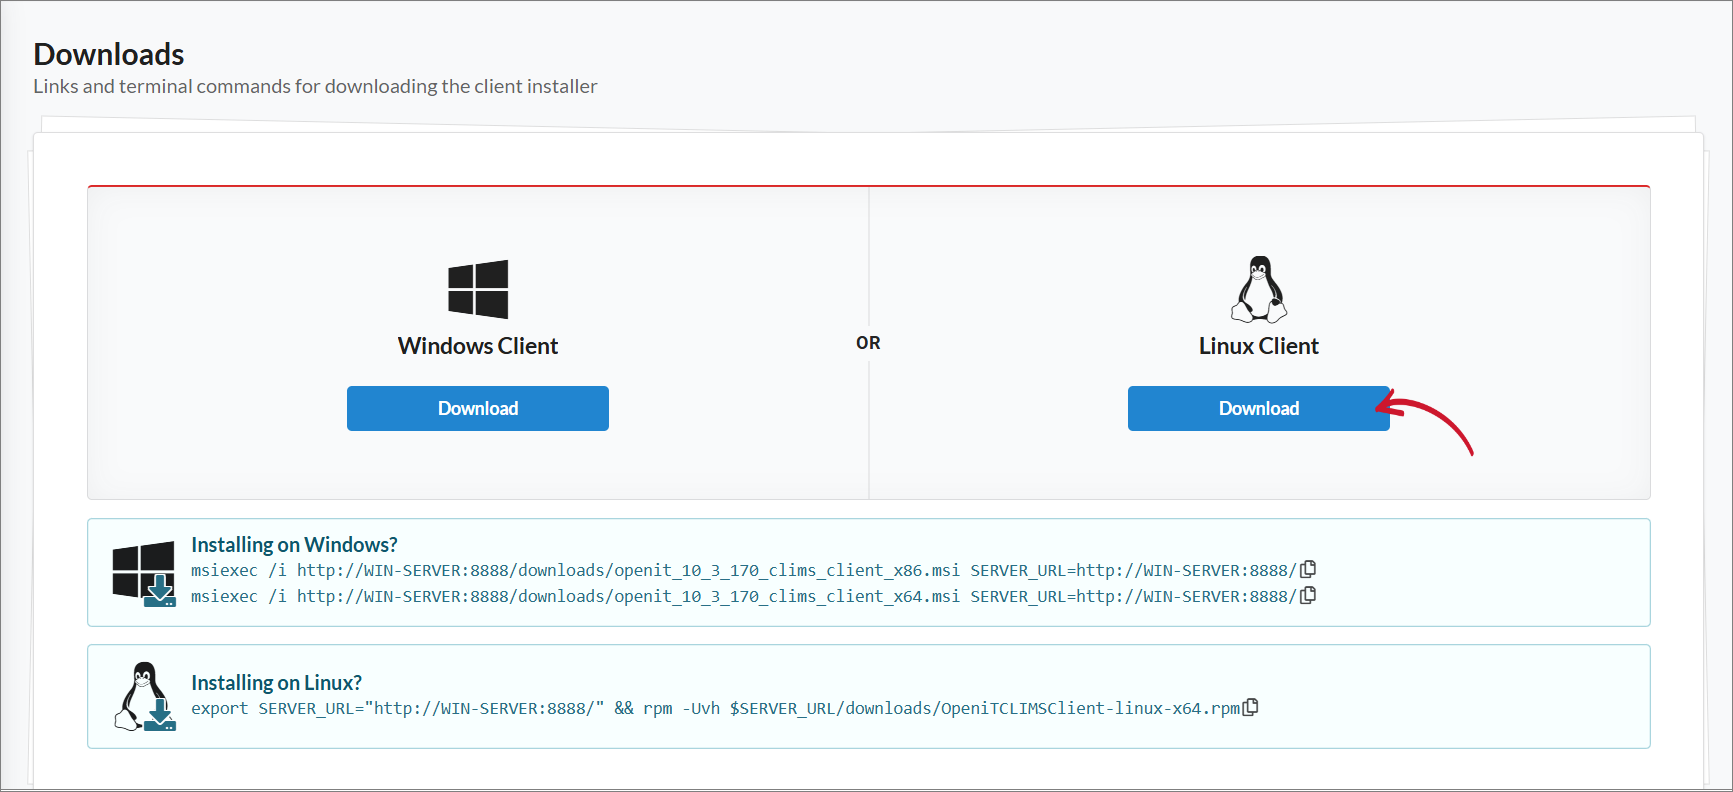Click the Downloads page title
This screenshot has width=1733, height=792.
pos(109,54)
